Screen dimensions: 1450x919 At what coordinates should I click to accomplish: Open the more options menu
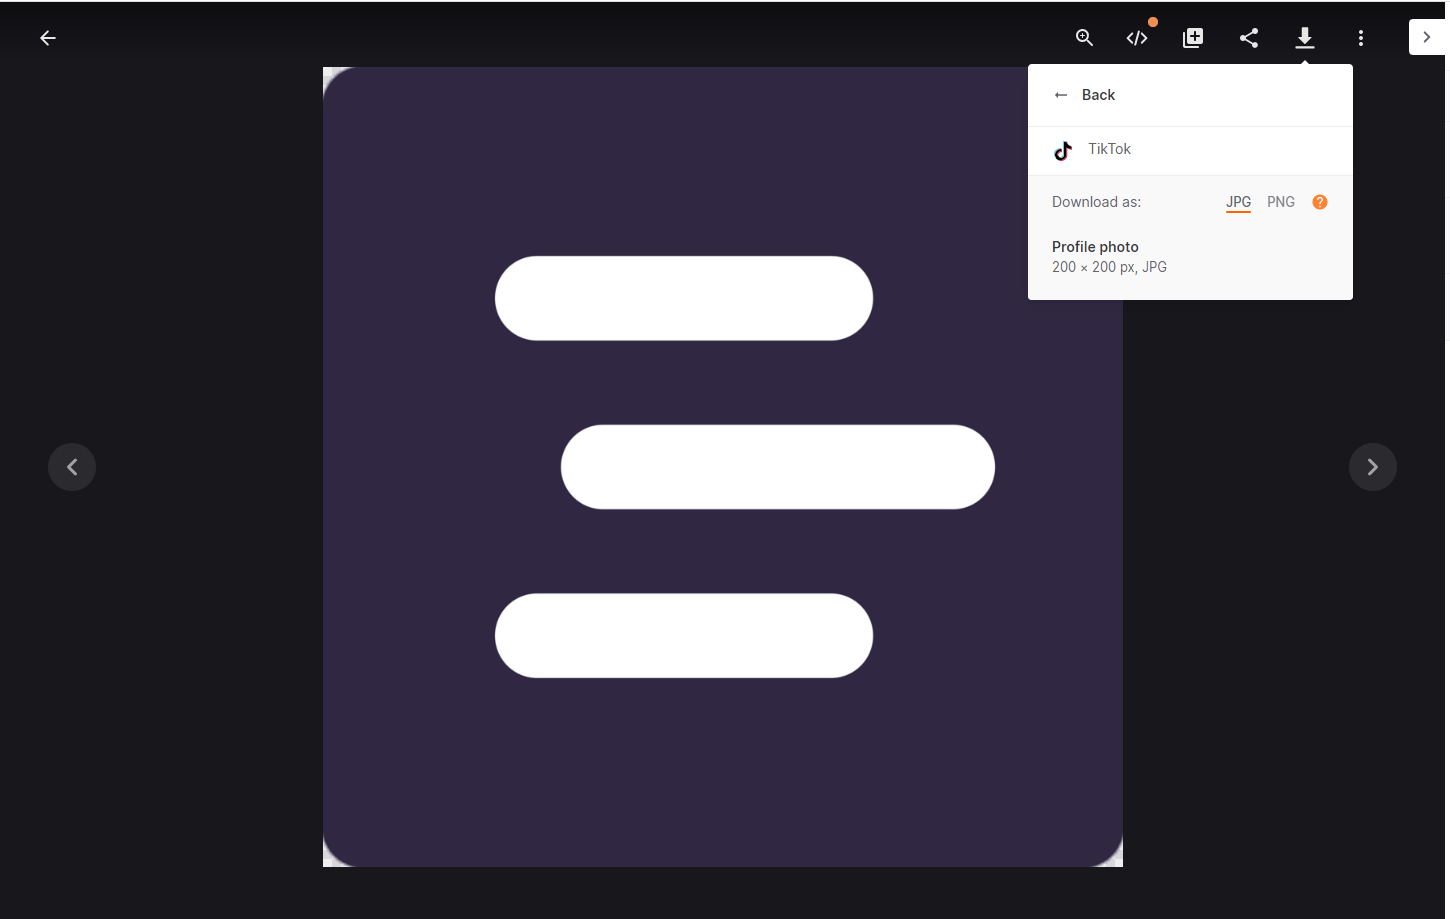click(x=1361, y=37)
